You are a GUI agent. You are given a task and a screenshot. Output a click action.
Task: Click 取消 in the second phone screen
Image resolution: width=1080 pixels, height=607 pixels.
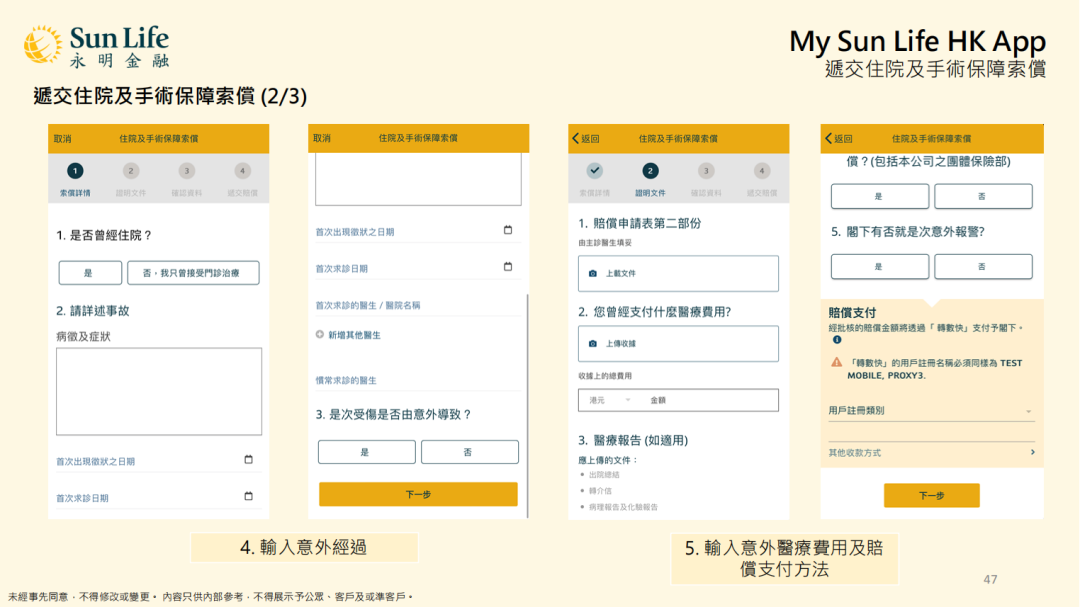322,138
